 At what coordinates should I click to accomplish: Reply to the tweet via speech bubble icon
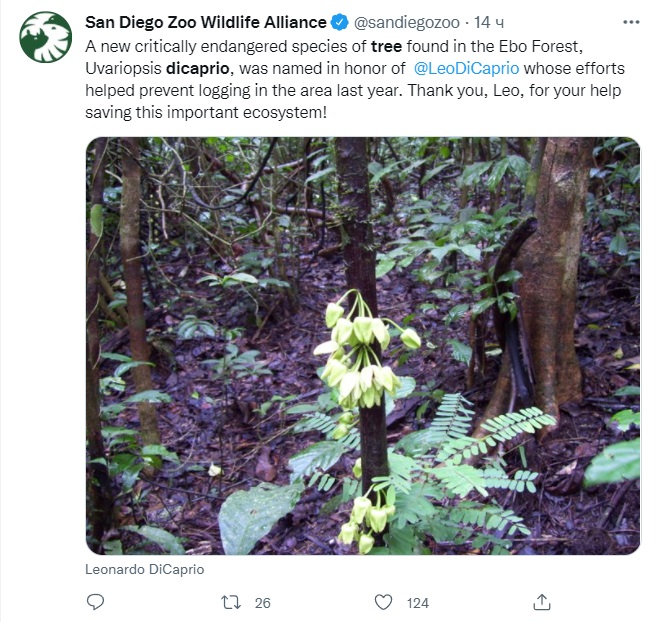[96, 601]
